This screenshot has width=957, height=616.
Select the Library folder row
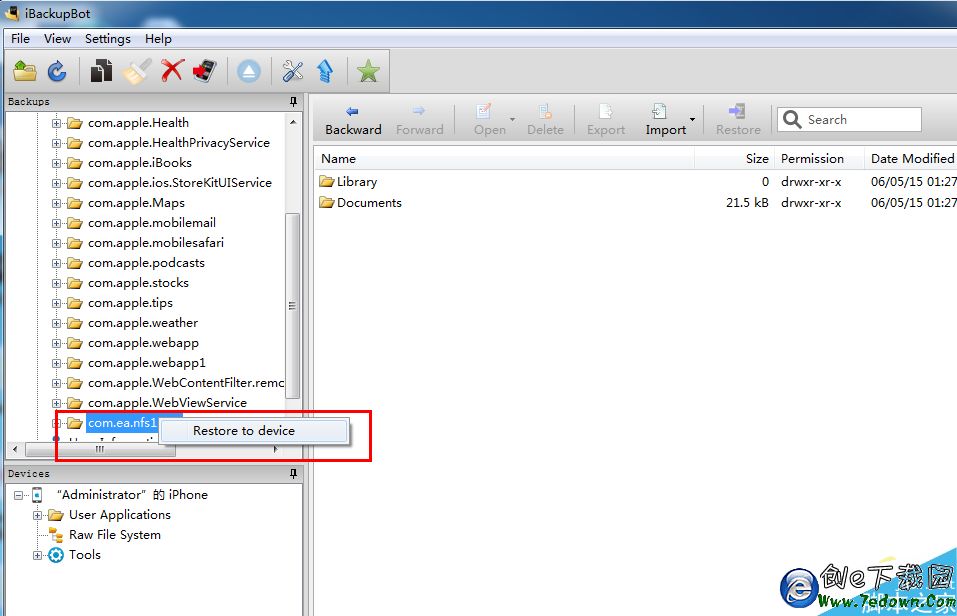click(356, 182)
